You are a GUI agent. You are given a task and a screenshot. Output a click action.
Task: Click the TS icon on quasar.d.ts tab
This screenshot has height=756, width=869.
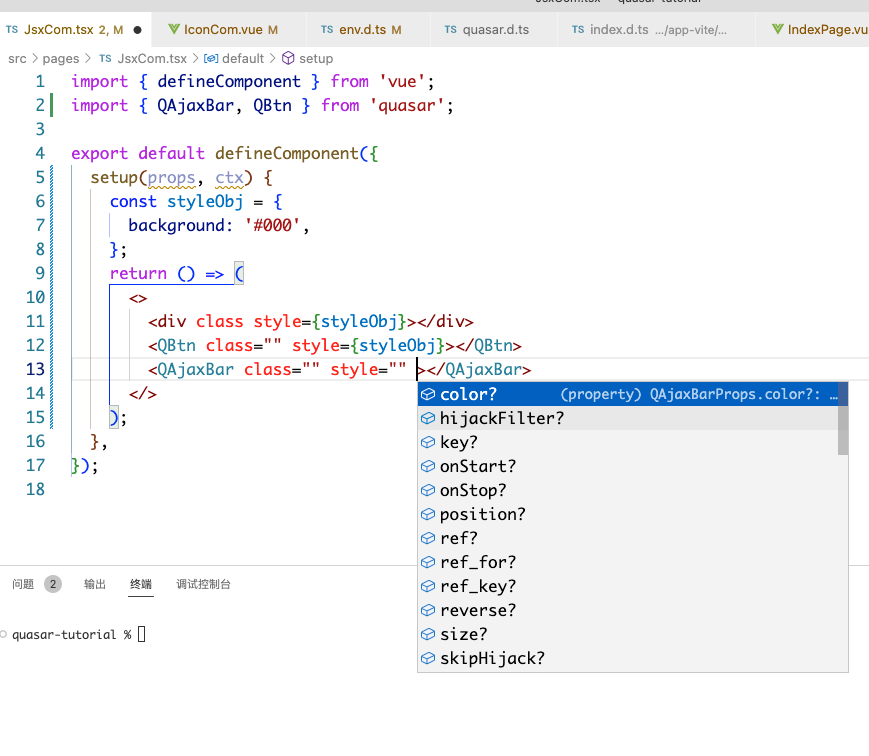pos(451,29)
